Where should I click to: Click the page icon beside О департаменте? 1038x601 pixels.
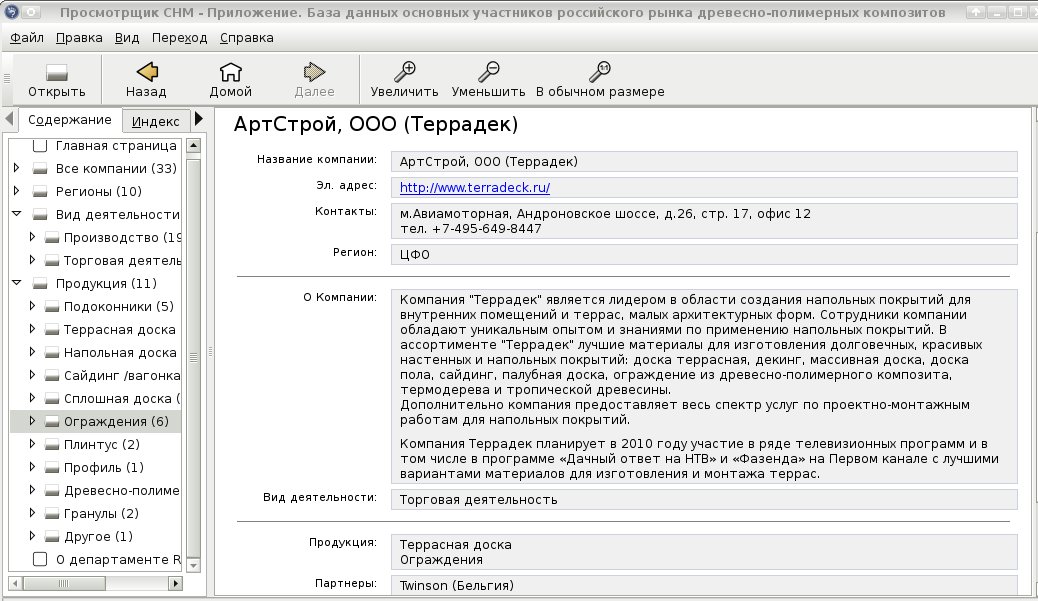pos(40,559)
